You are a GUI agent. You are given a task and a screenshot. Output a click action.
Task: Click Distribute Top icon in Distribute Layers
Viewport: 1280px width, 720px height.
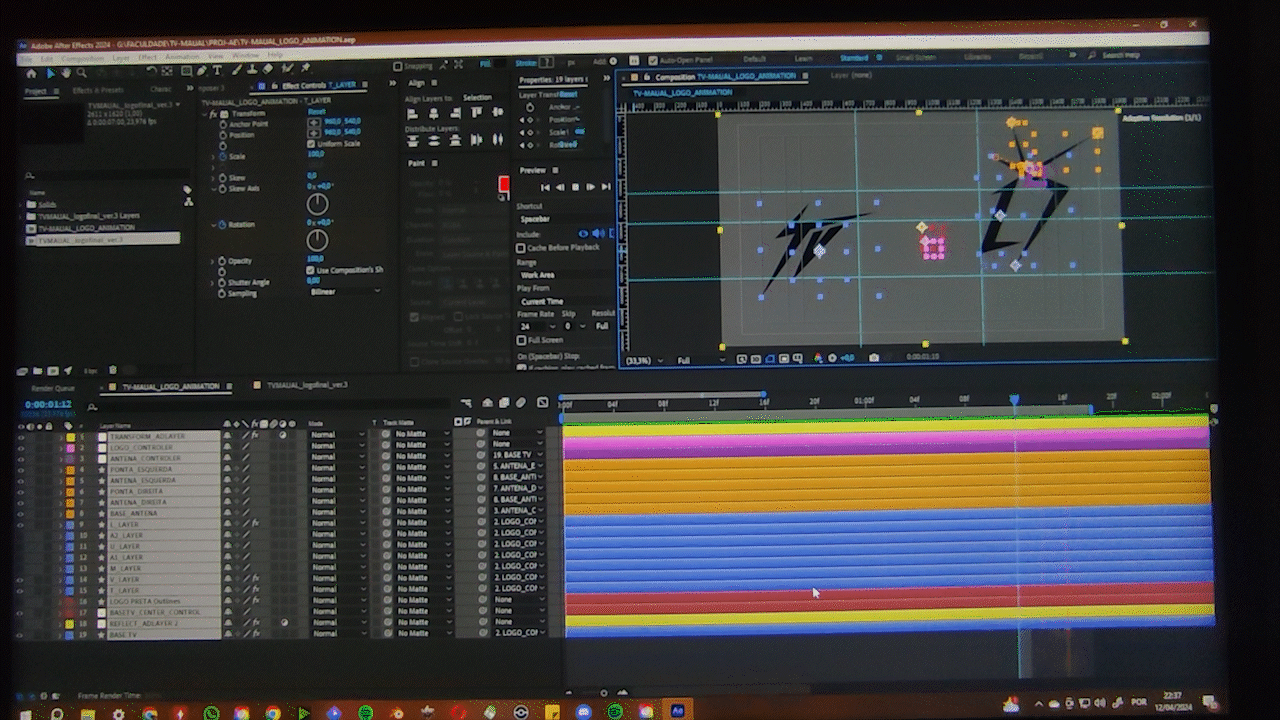tap(412, 141)
